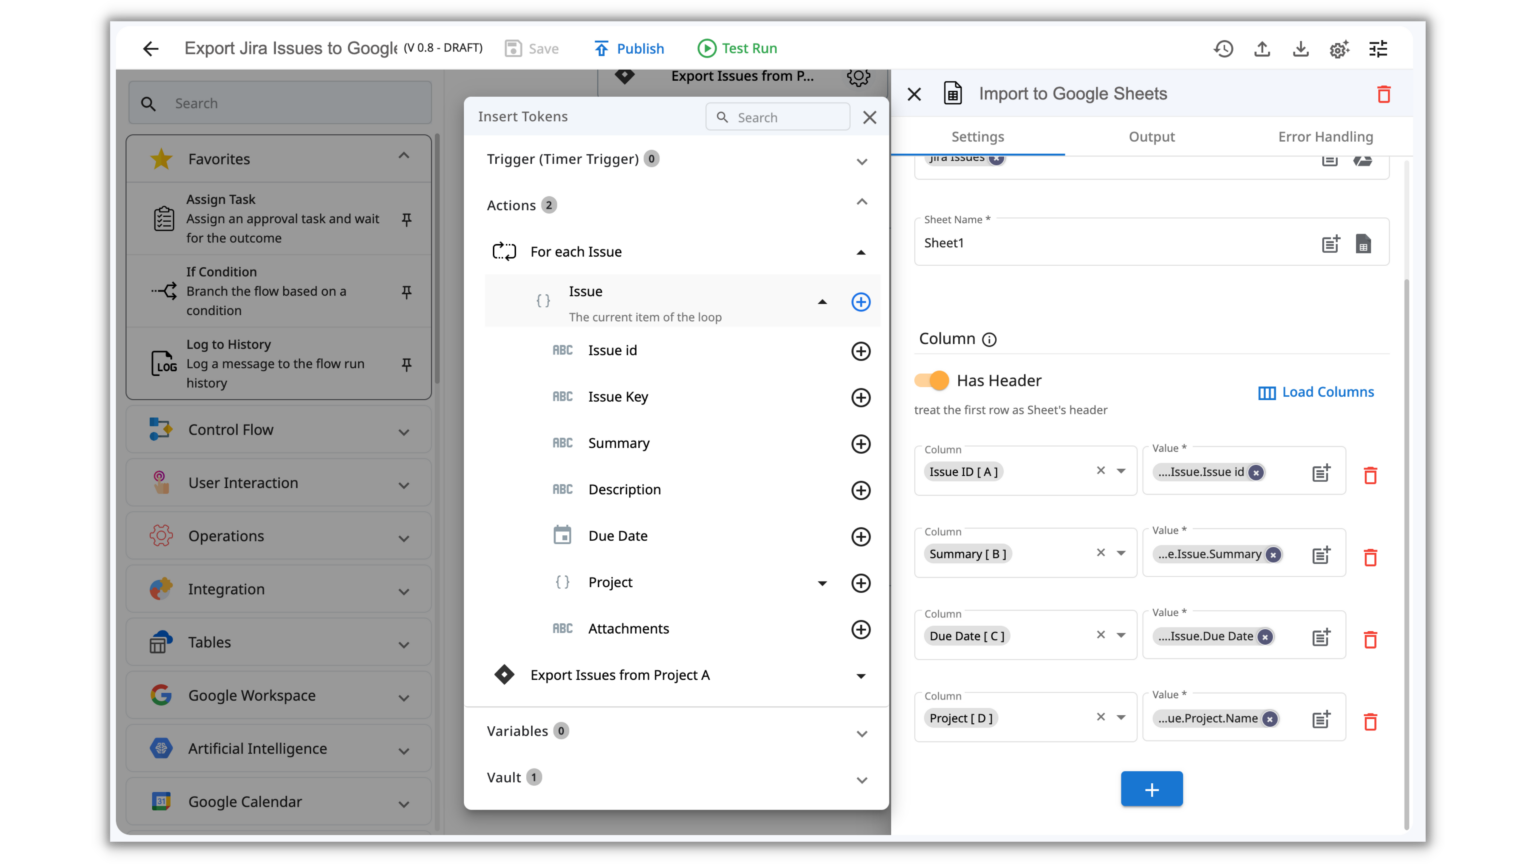
Task: Open the flow adjustment sliders icon
Action: 1377,48
